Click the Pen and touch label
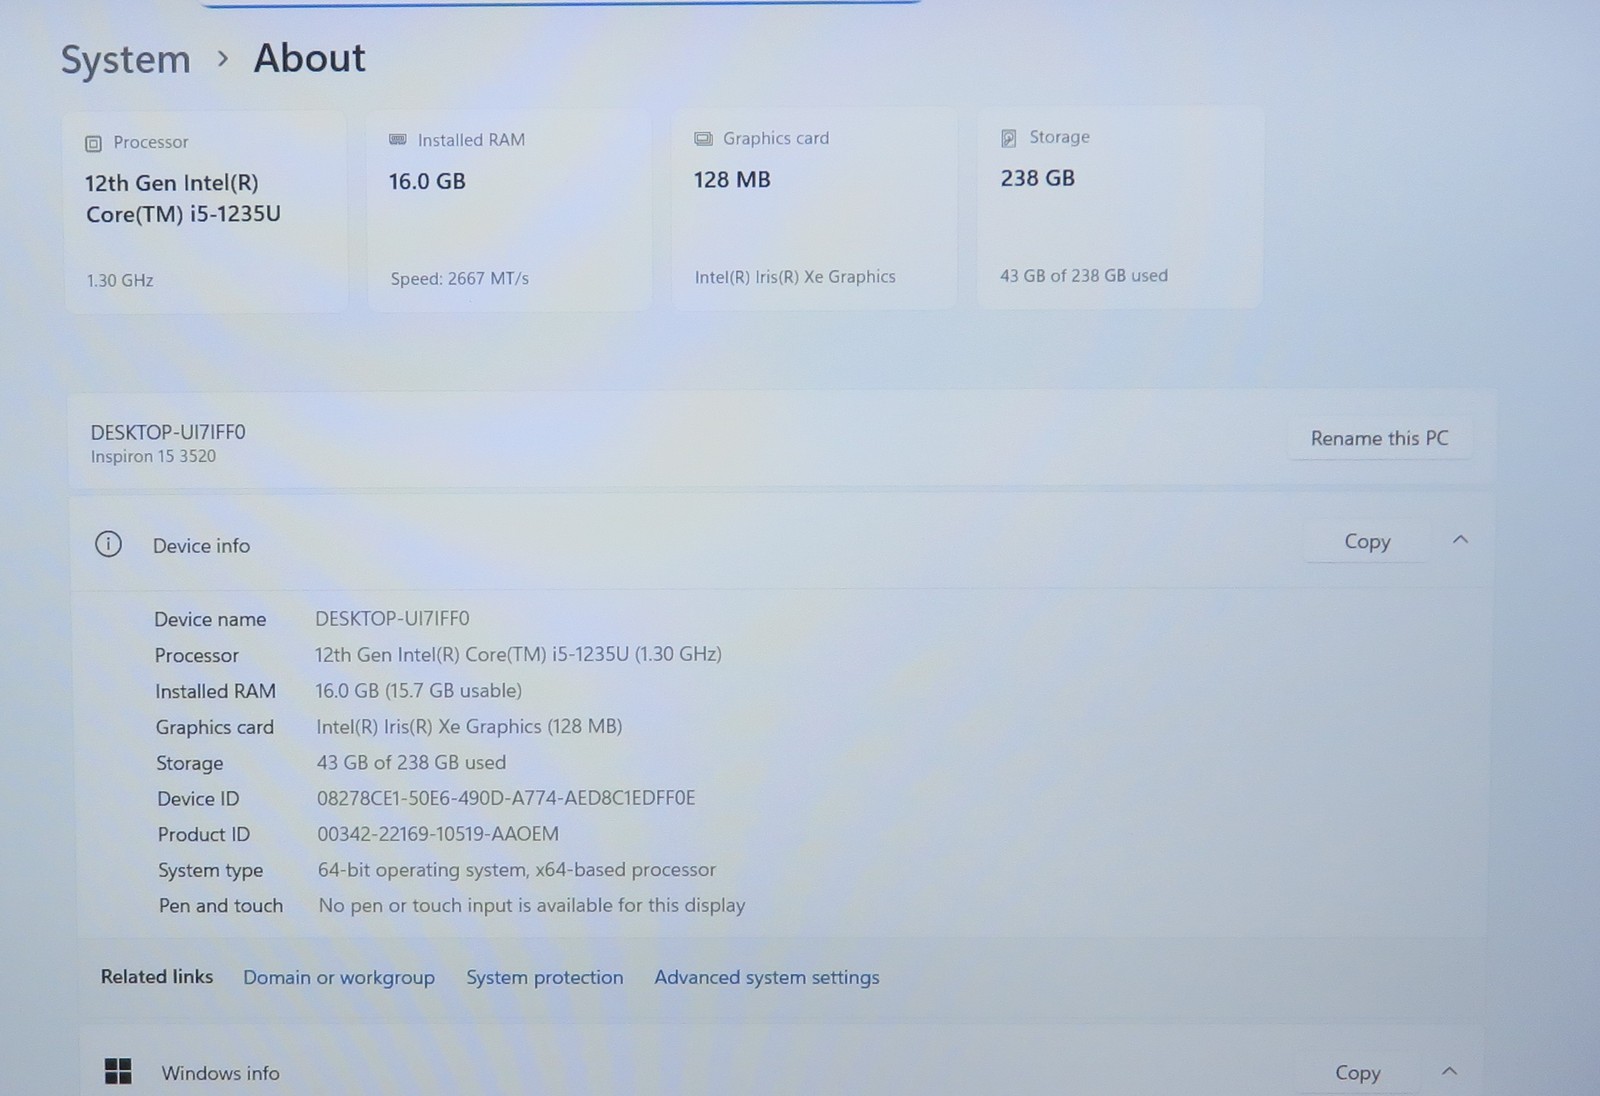 (221, 905)
